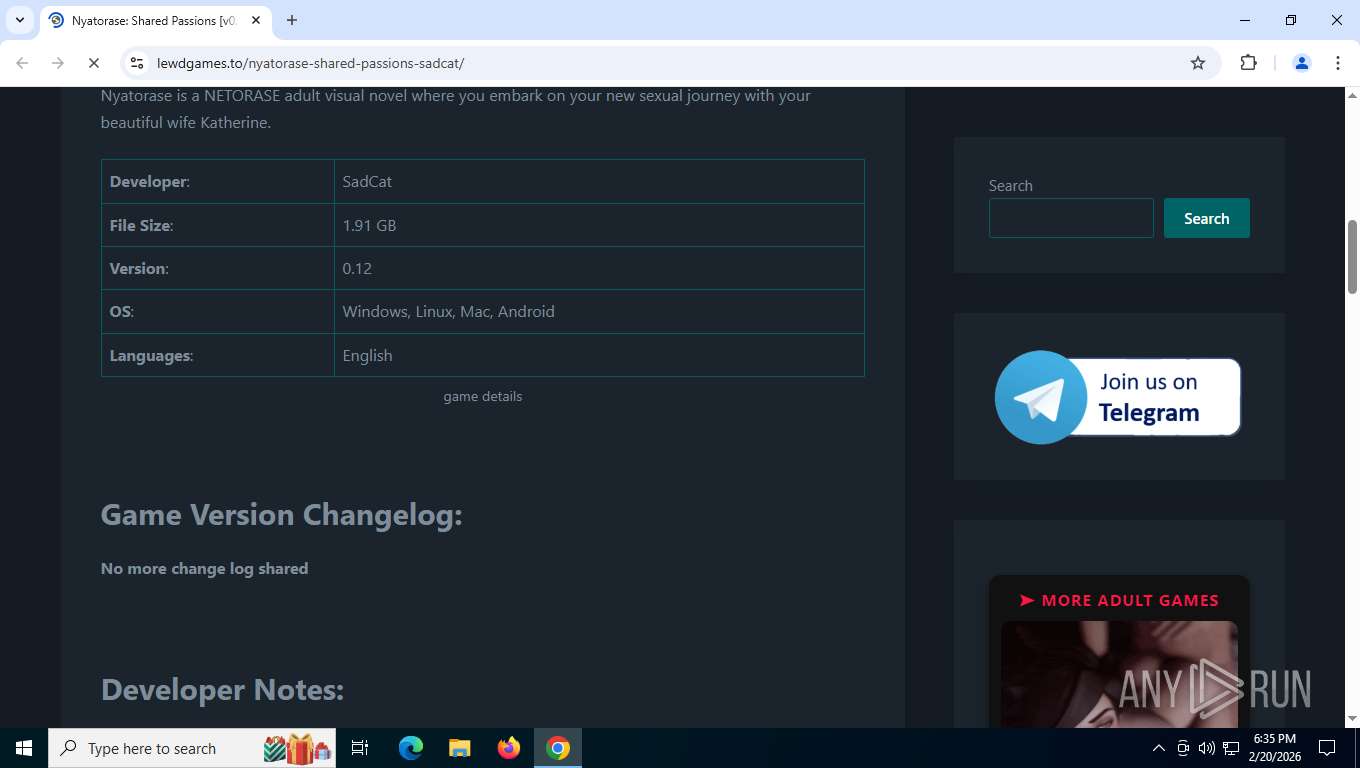Click Windows, Linux, Mac, Android cell
This screenshot has height=768, width=1360.
point(599,311)
